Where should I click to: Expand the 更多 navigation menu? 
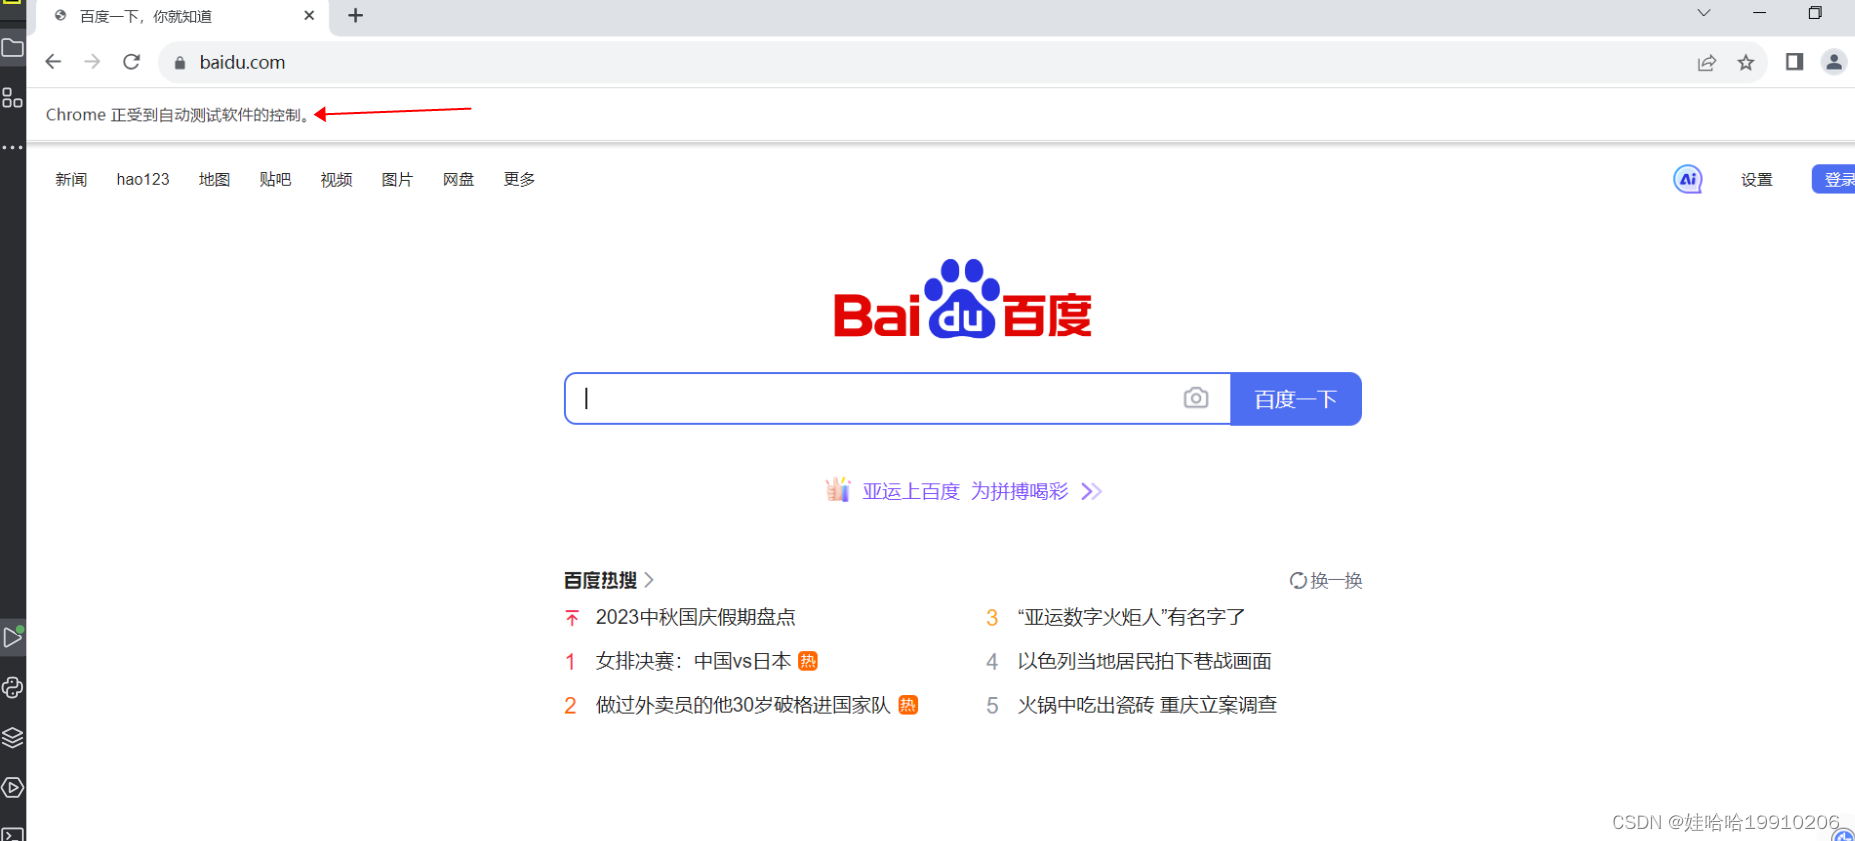tap(519, 179)
